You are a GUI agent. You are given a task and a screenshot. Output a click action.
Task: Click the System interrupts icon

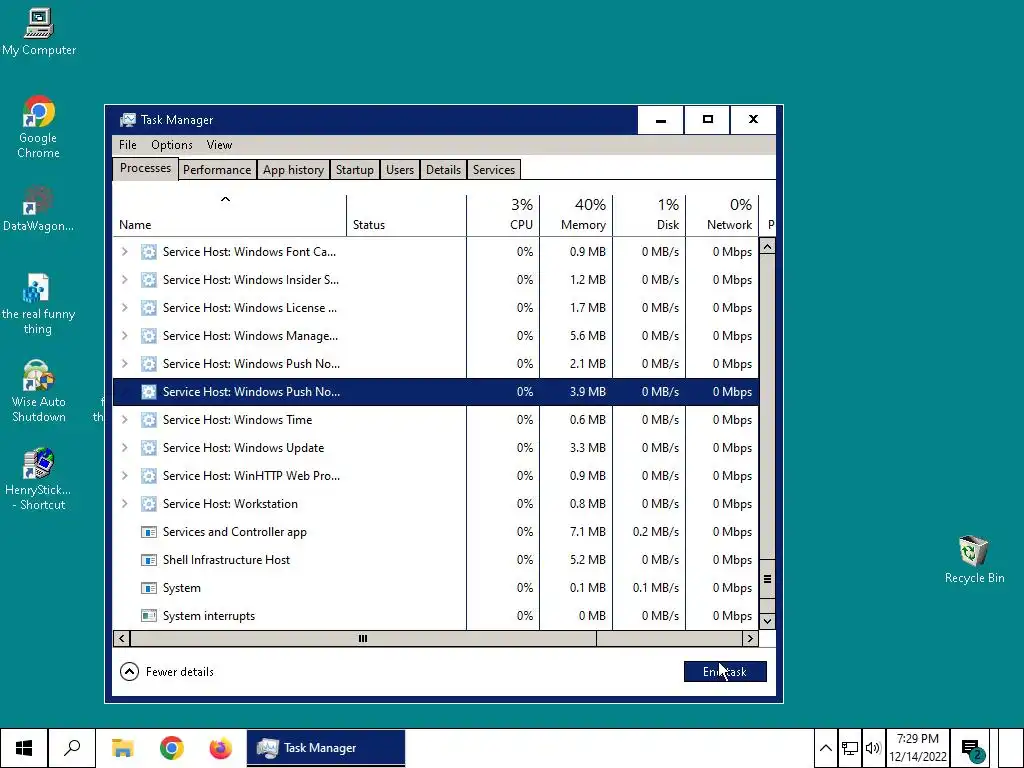[149, 616]
